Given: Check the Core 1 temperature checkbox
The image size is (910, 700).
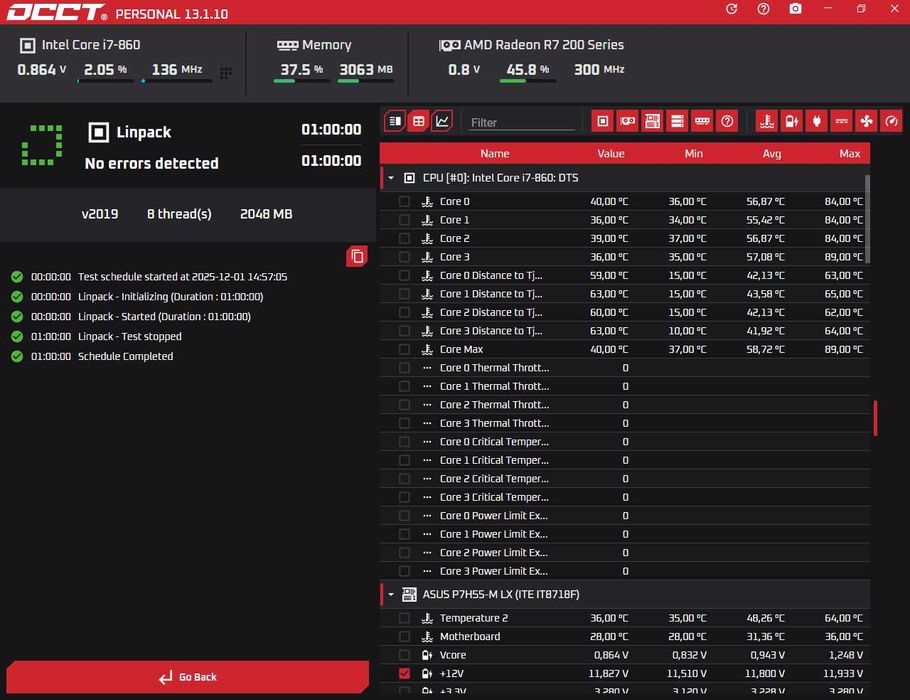Looking at the screenshot, I should click(404, 220).
